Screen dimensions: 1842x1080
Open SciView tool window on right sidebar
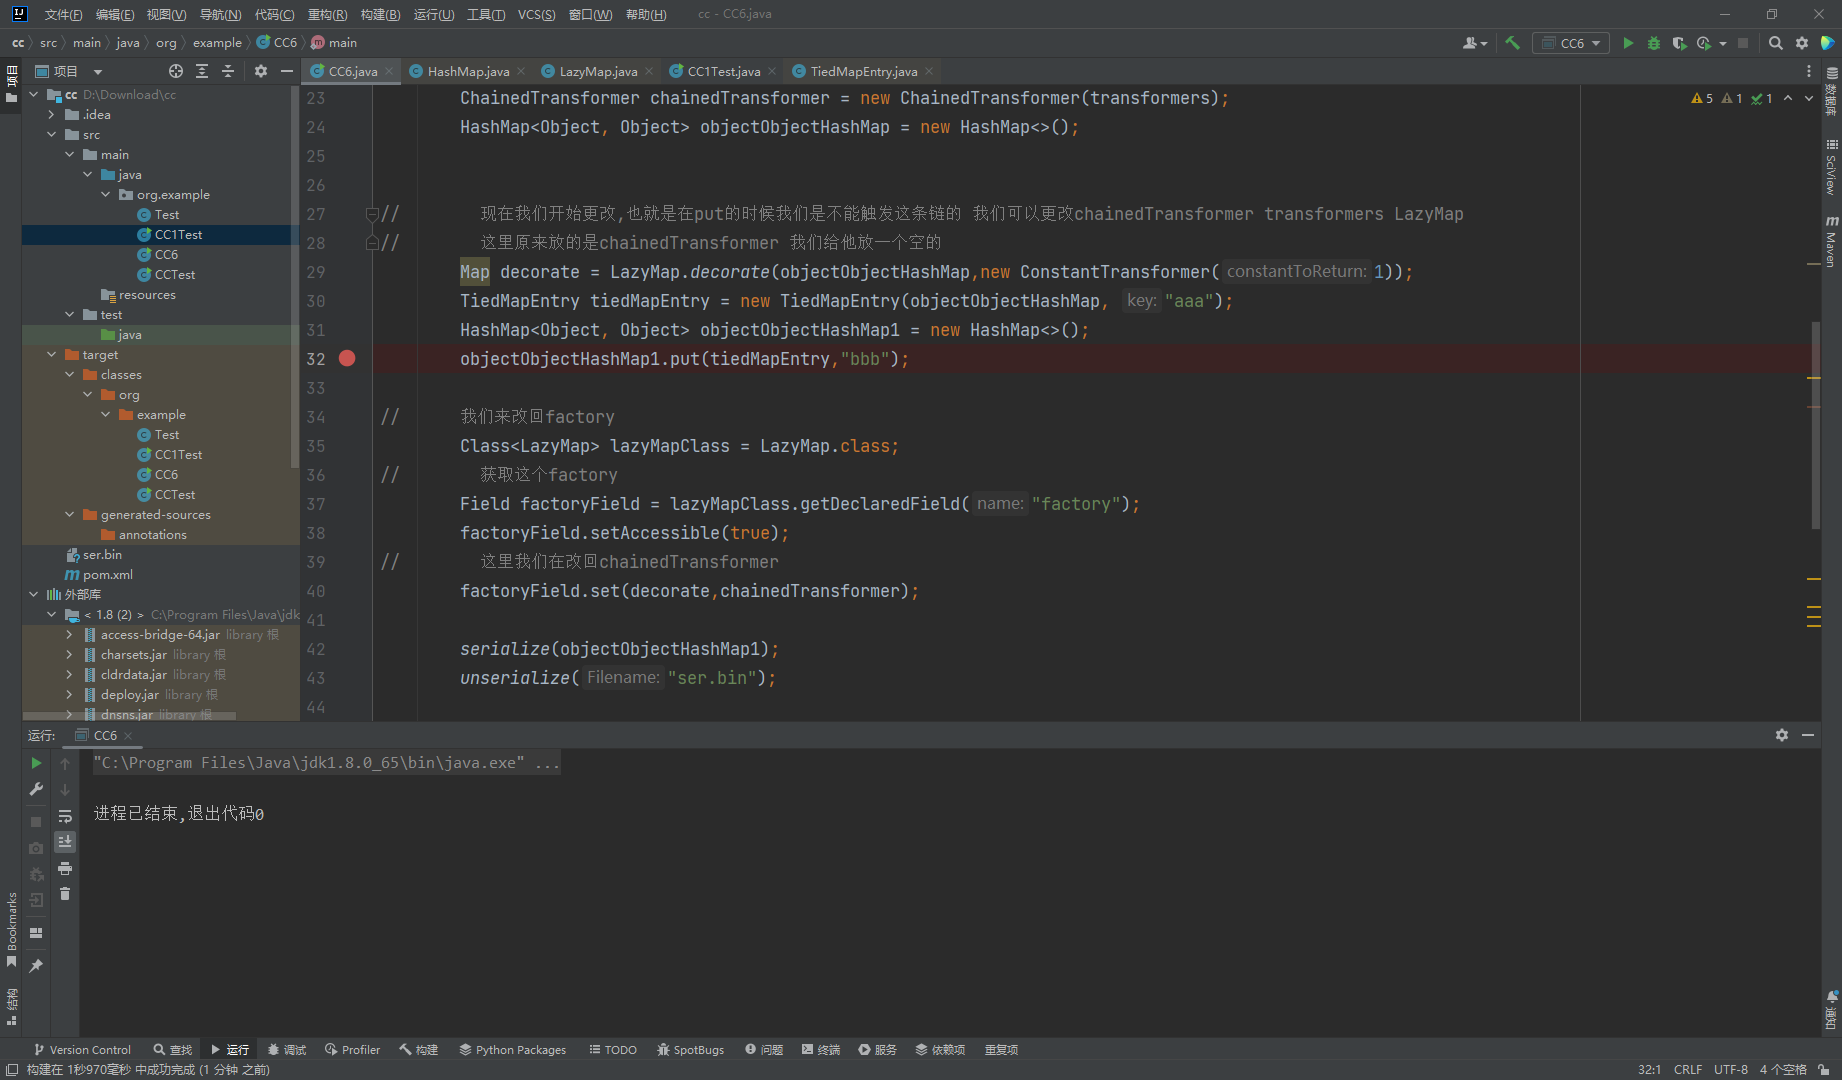1831,167
